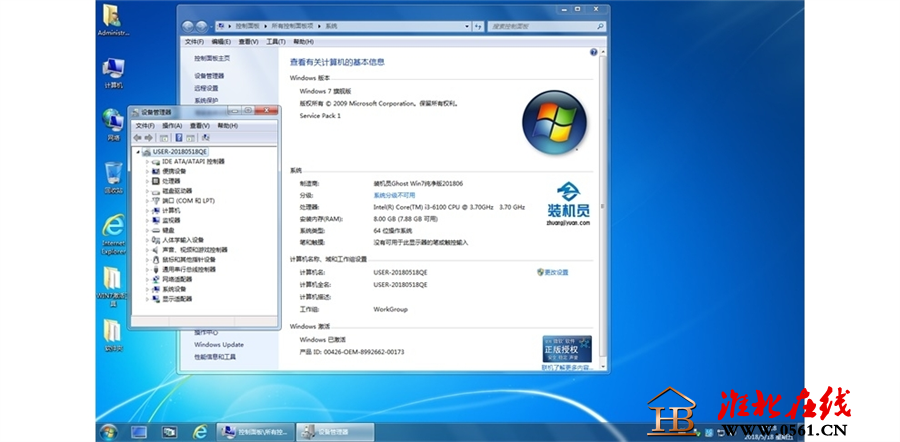Select the 监视器 monitor category
This screenshot has width=900, height=442.
pyautogui.click(x=171, y=220)
